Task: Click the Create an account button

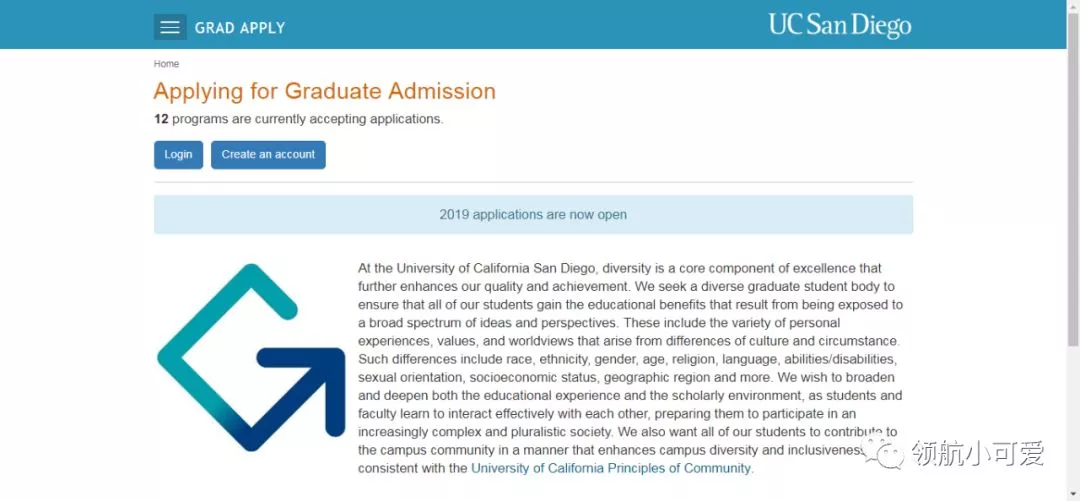Action: pos(268,155)
